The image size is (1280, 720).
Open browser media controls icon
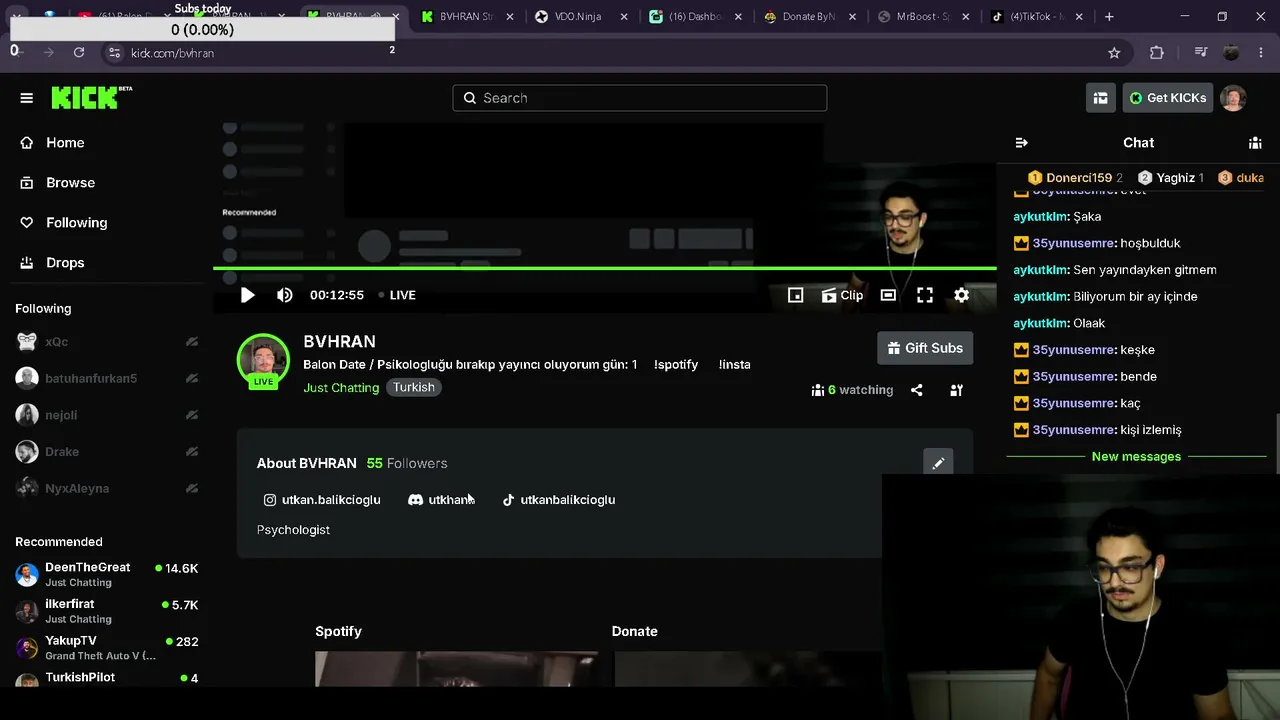pyautogui.click(x=1201, y=53)
